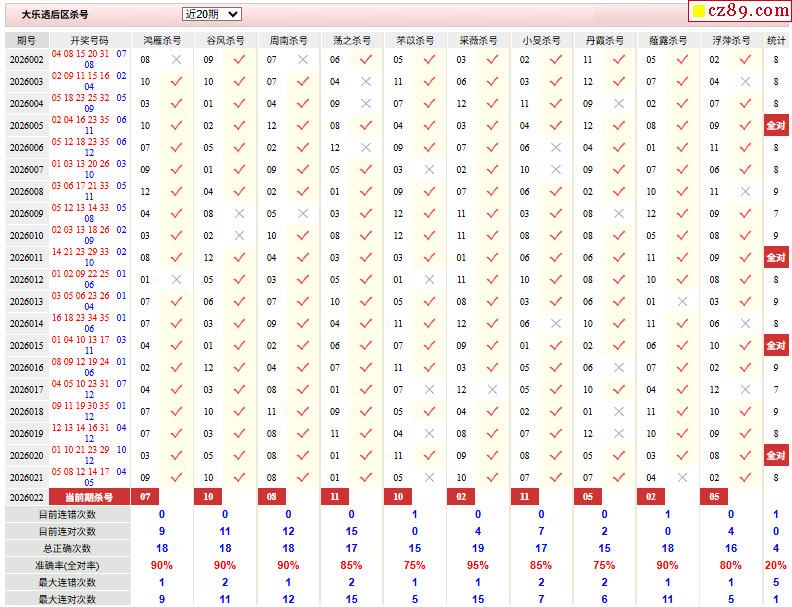Screen dimensions: 792x607
Task: Click the cross icon in 荡之杀号 row 2026004
Action: pyautogui.click(x=366, y=104)
